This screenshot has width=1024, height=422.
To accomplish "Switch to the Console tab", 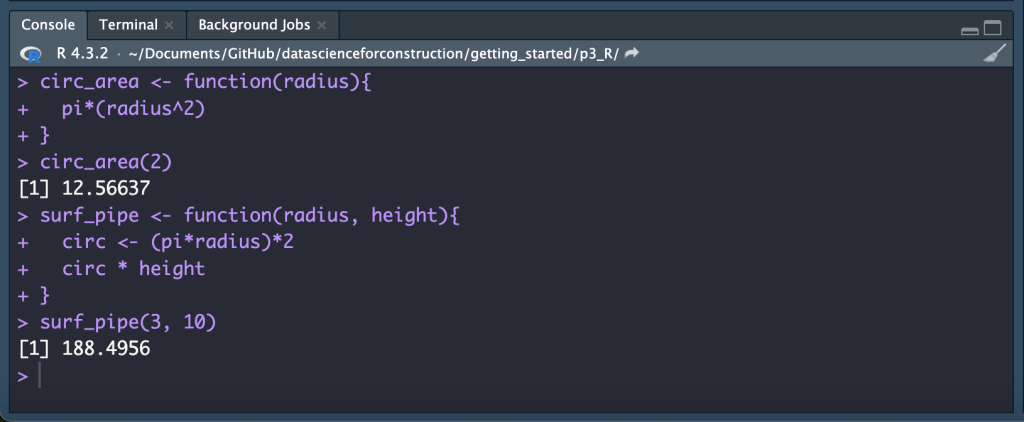I will point(48,24).
